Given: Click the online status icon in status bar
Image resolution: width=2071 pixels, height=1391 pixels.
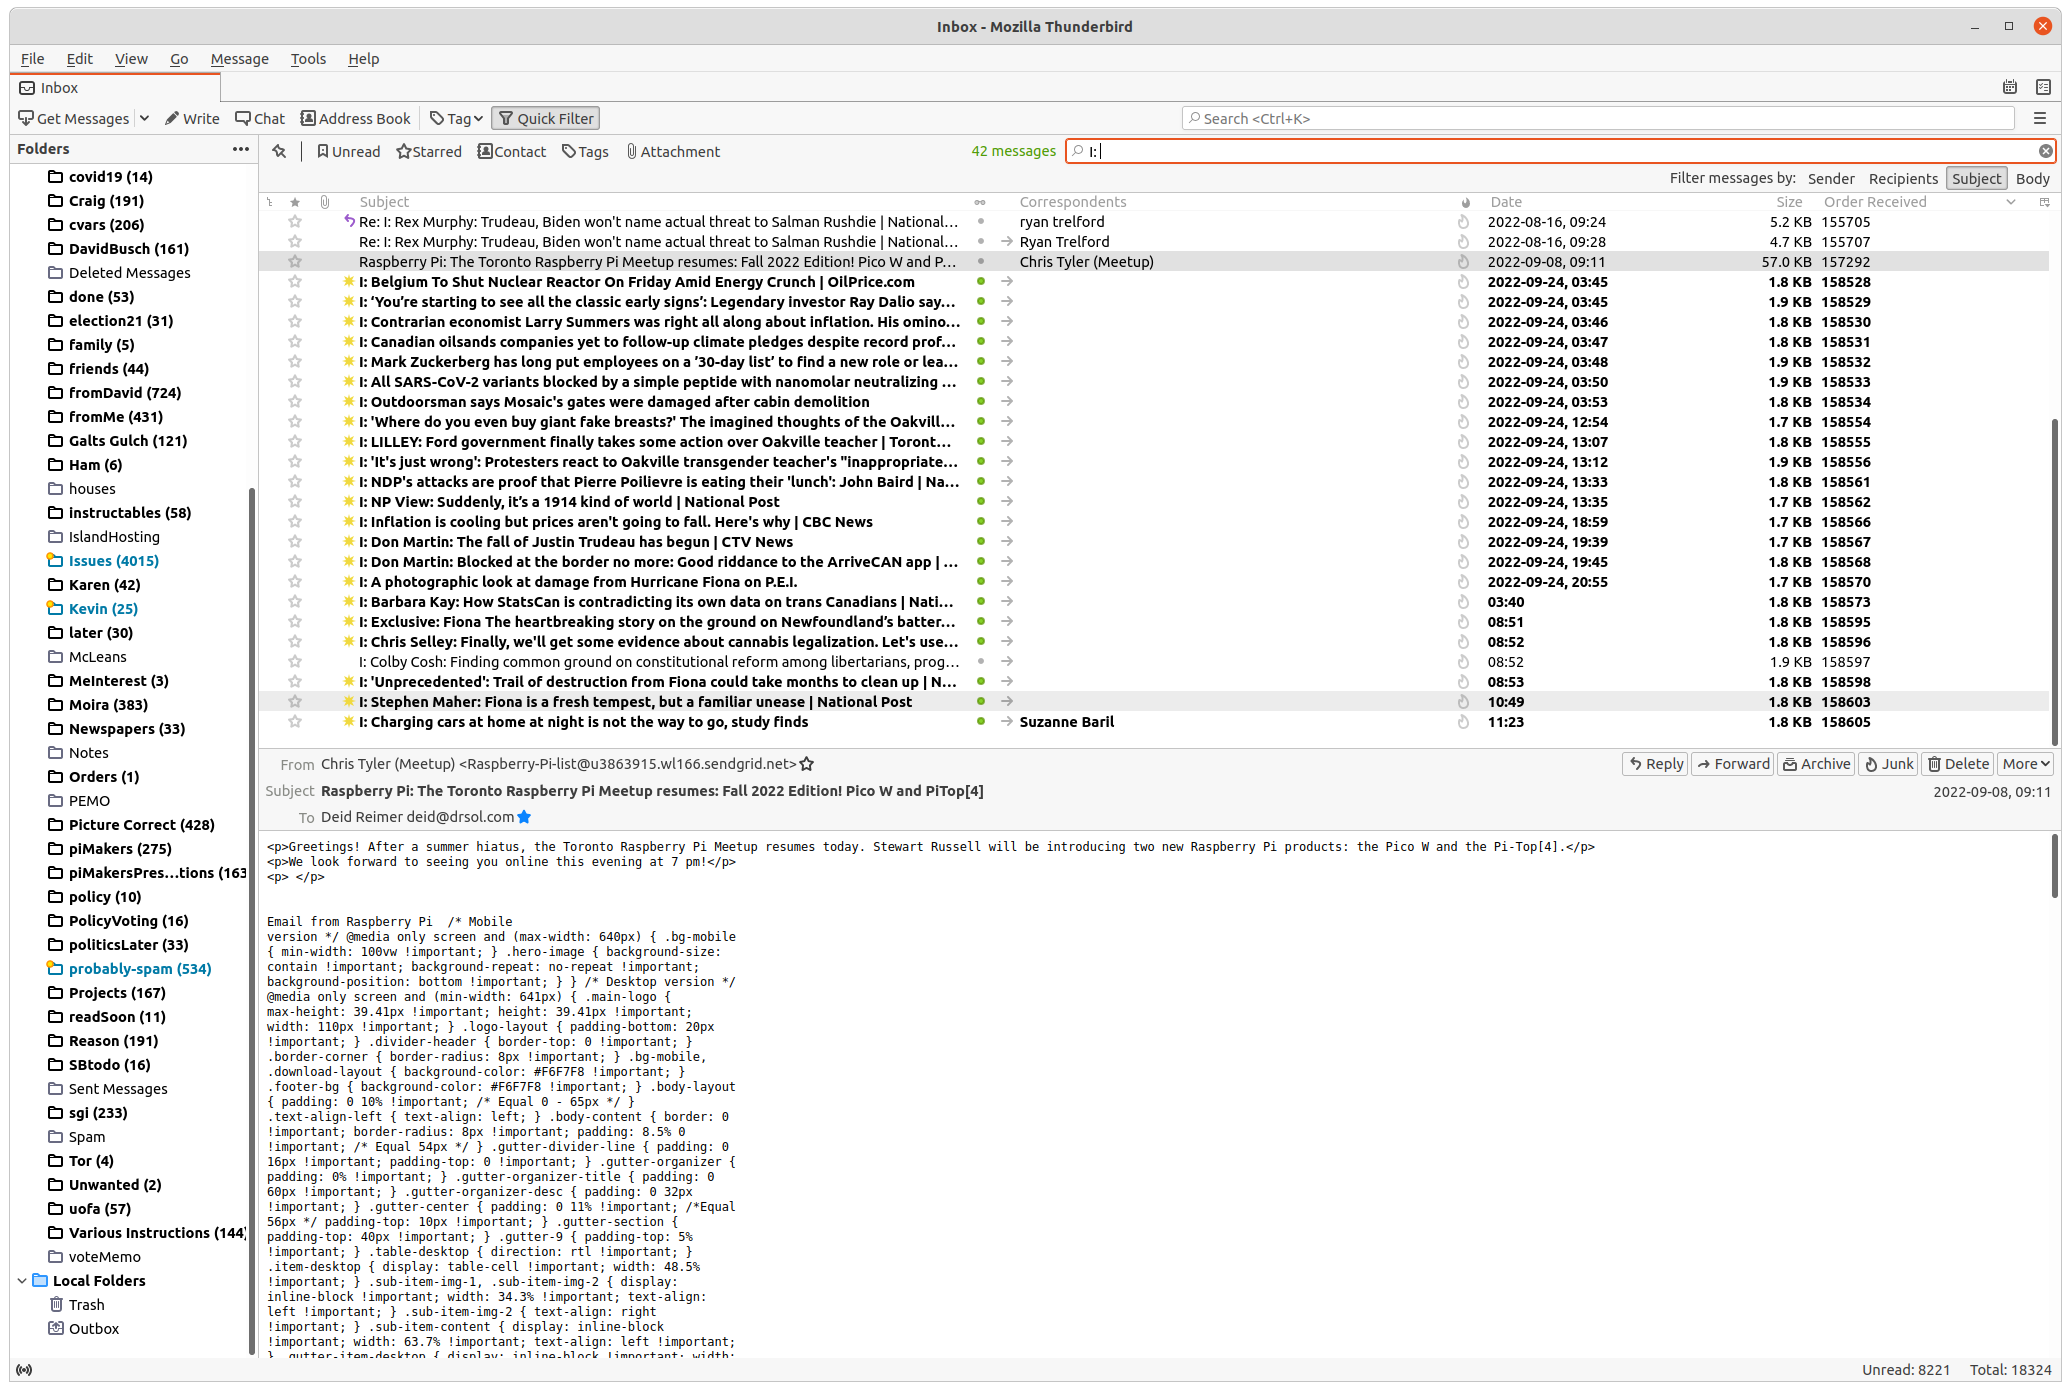Looking at the screenshot, I should [24, 1370].
